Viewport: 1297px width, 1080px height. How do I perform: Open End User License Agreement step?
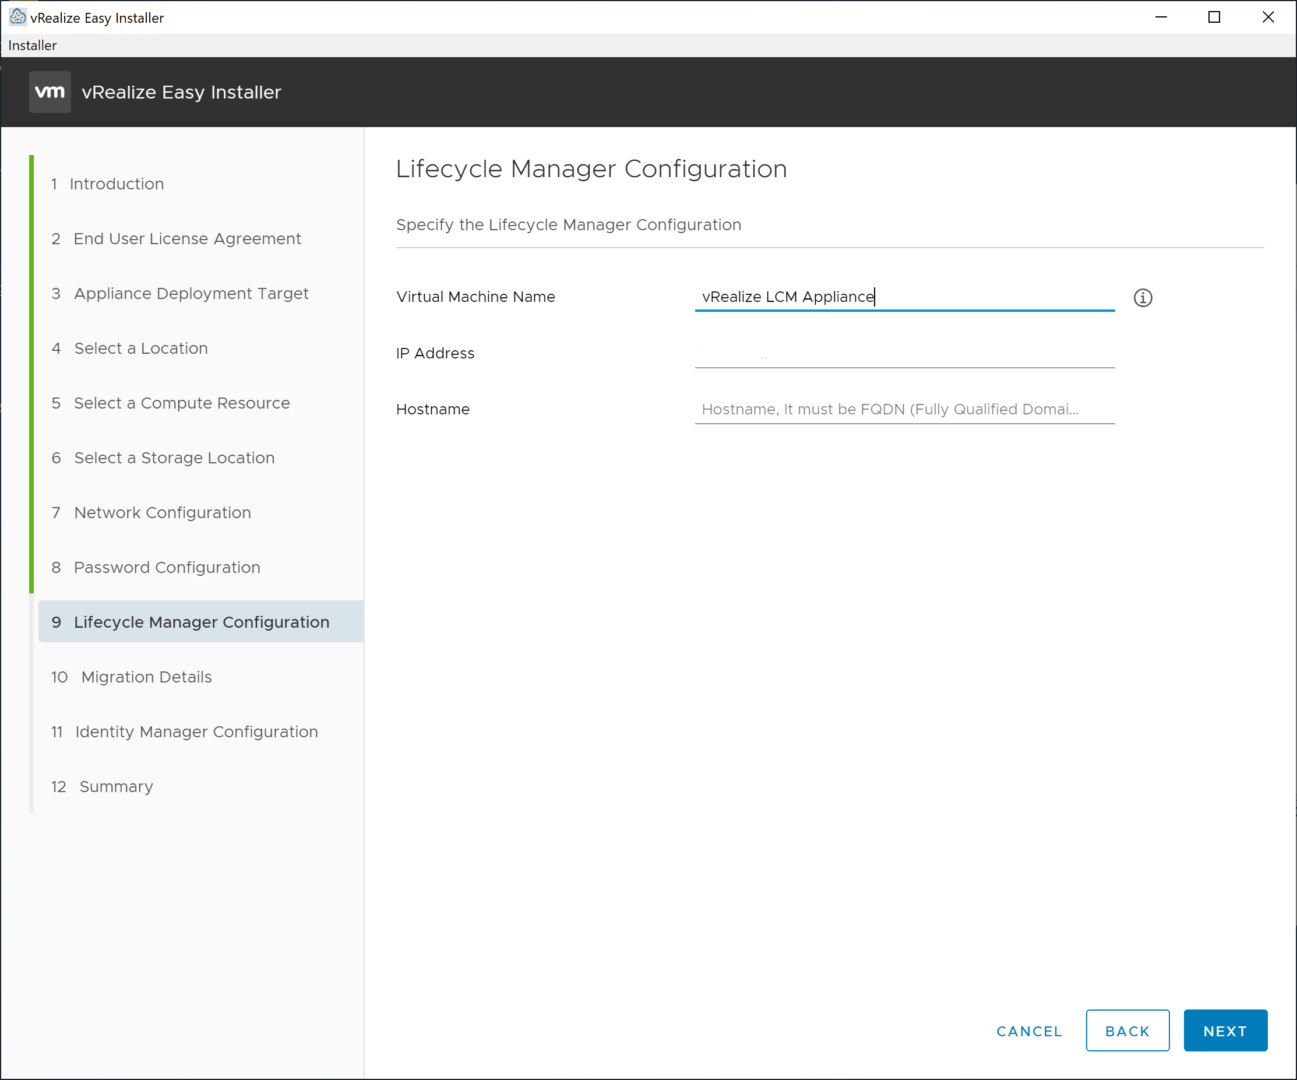(187, 239)
